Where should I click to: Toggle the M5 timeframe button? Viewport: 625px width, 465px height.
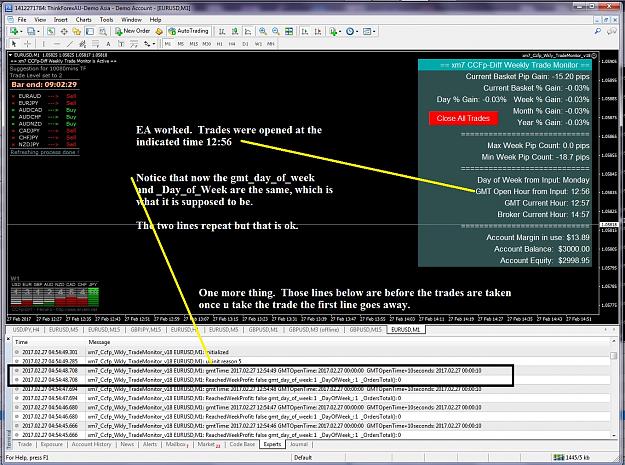pos(181,44)
